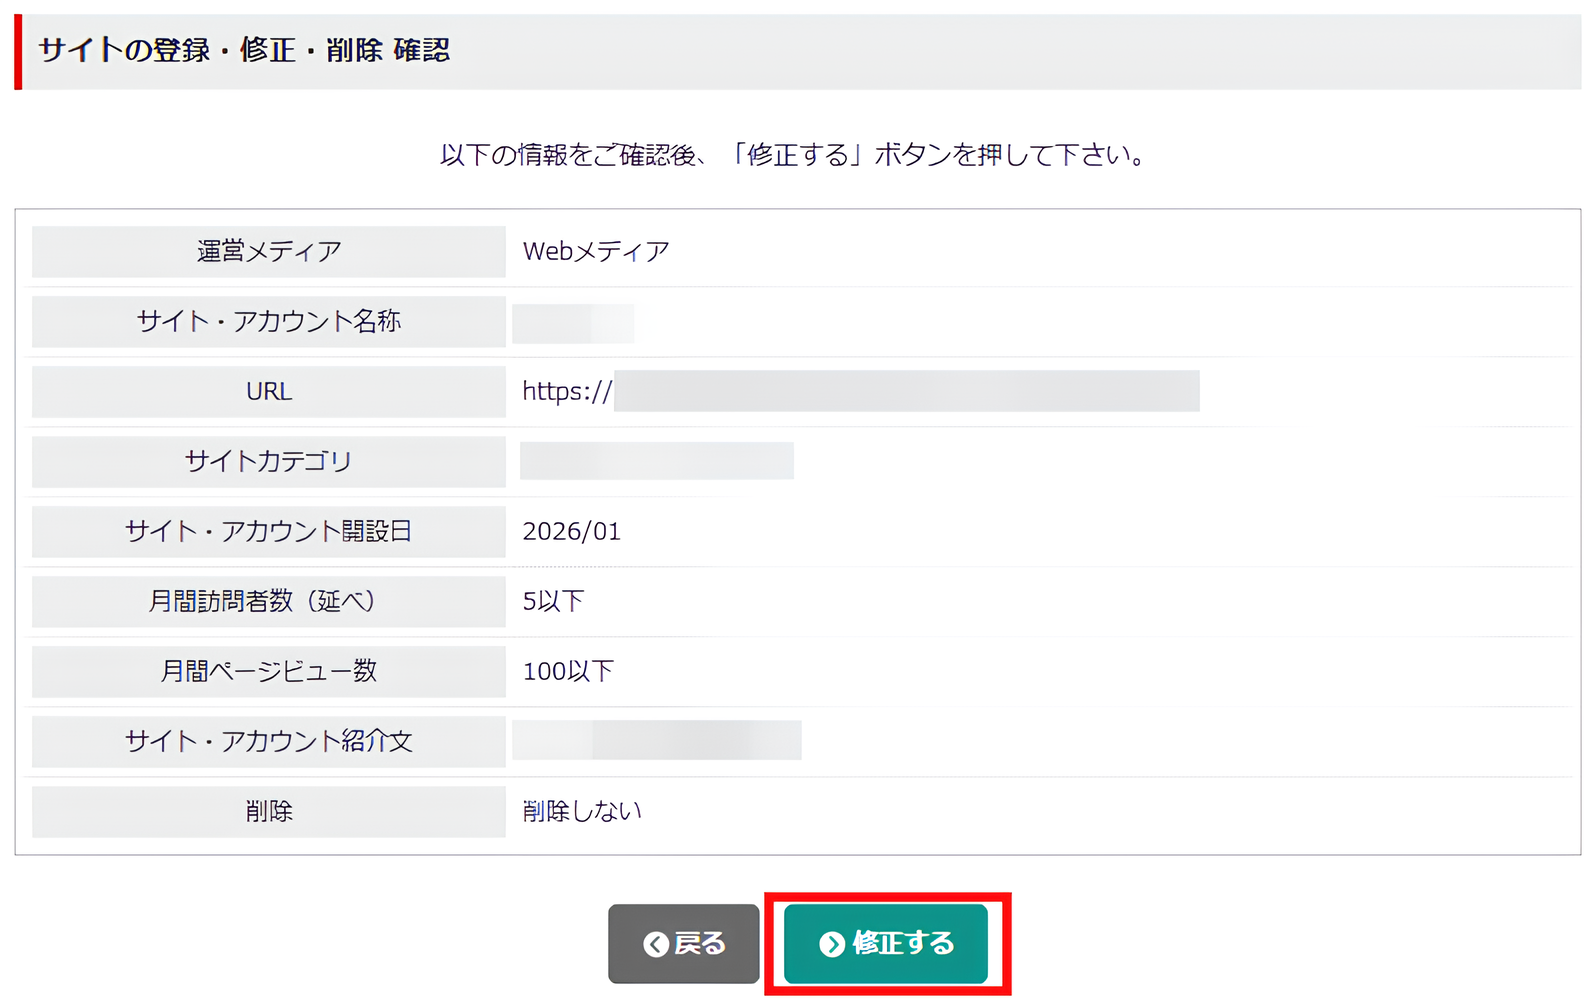Click the 戻る button to go back
This screenshot has width=1592, height=1004.
tap(684, 943)
